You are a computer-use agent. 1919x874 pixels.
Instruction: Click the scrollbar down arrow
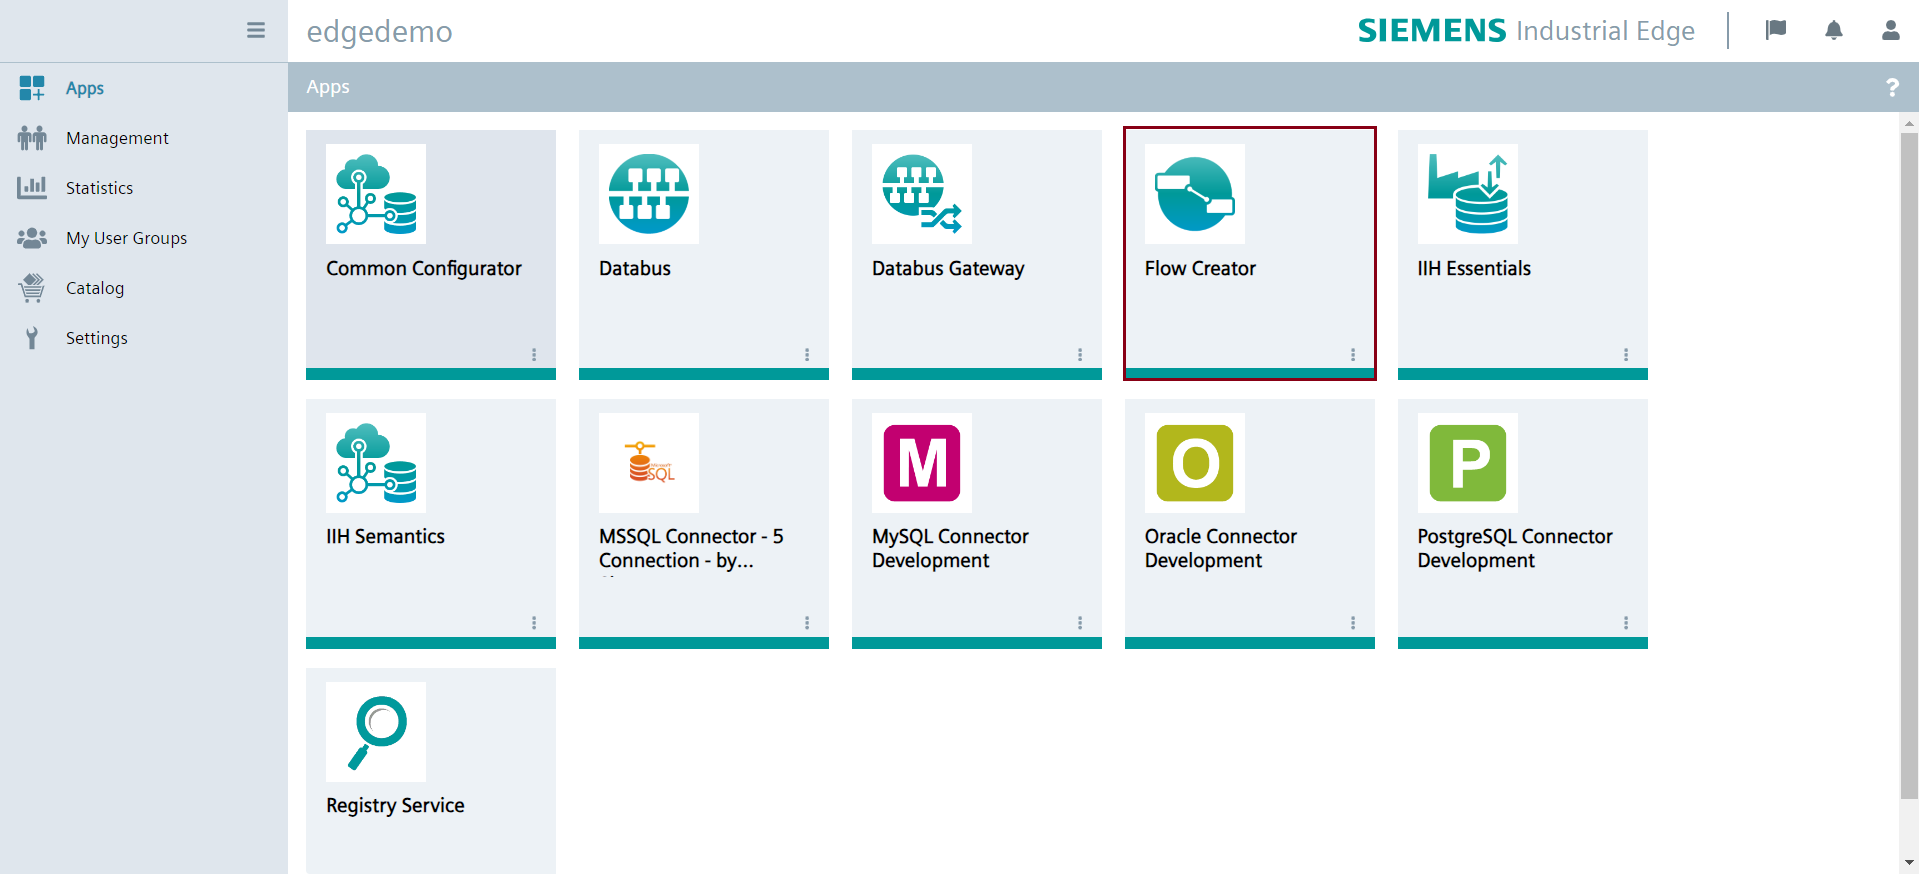click(x=1908, y=862)
